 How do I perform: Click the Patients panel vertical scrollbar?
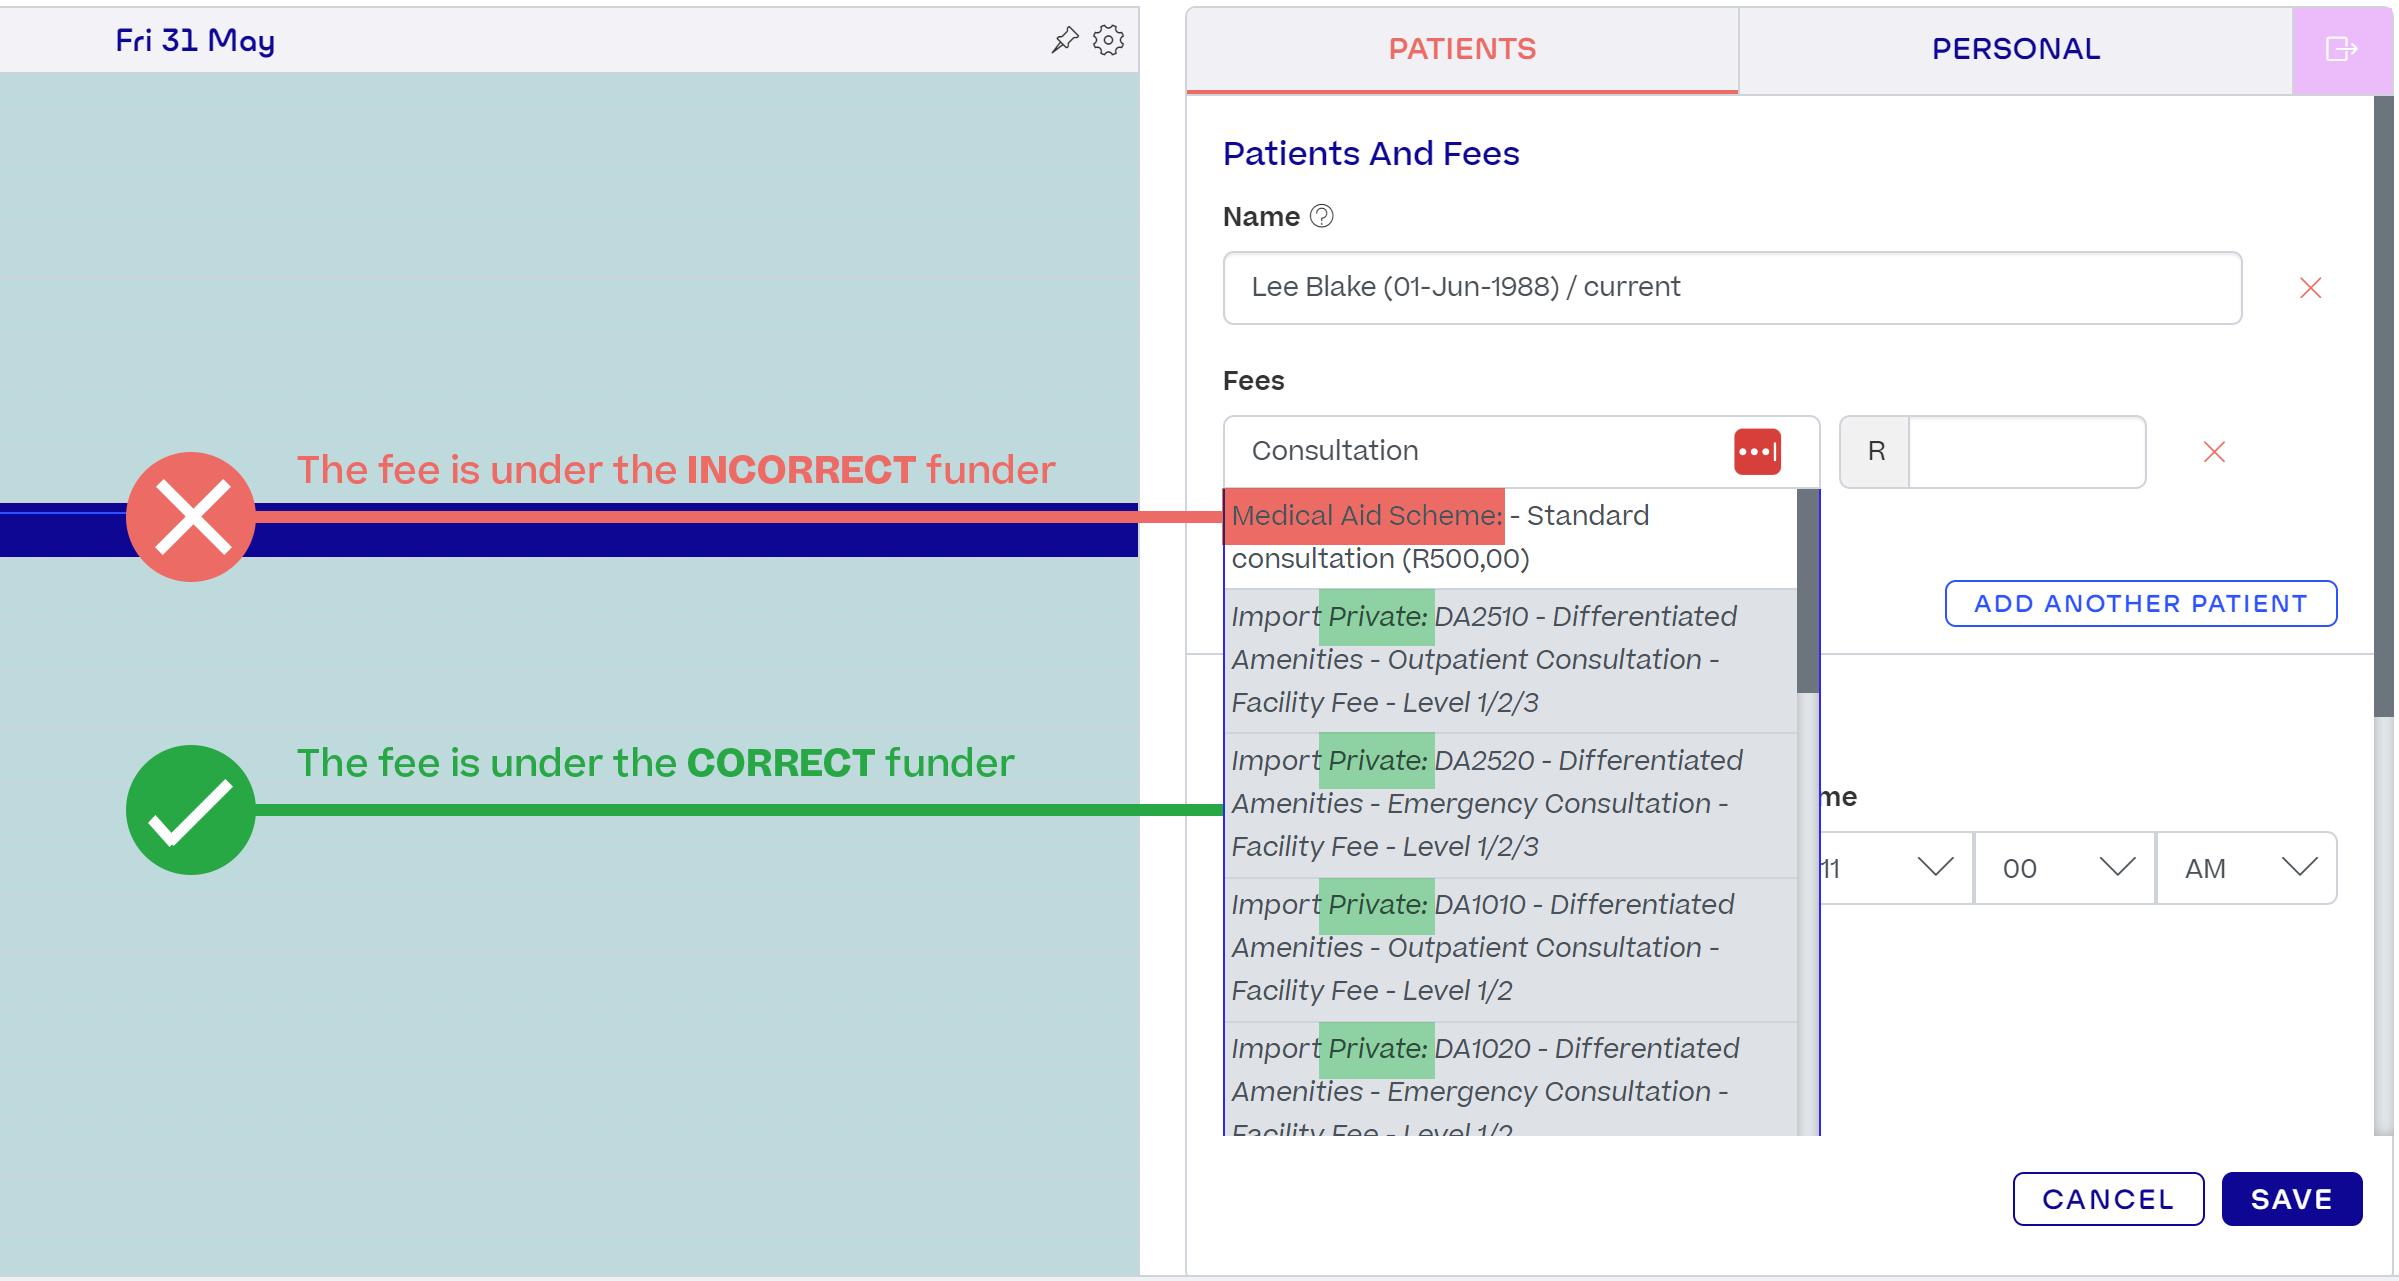[x=2384, y=406]
